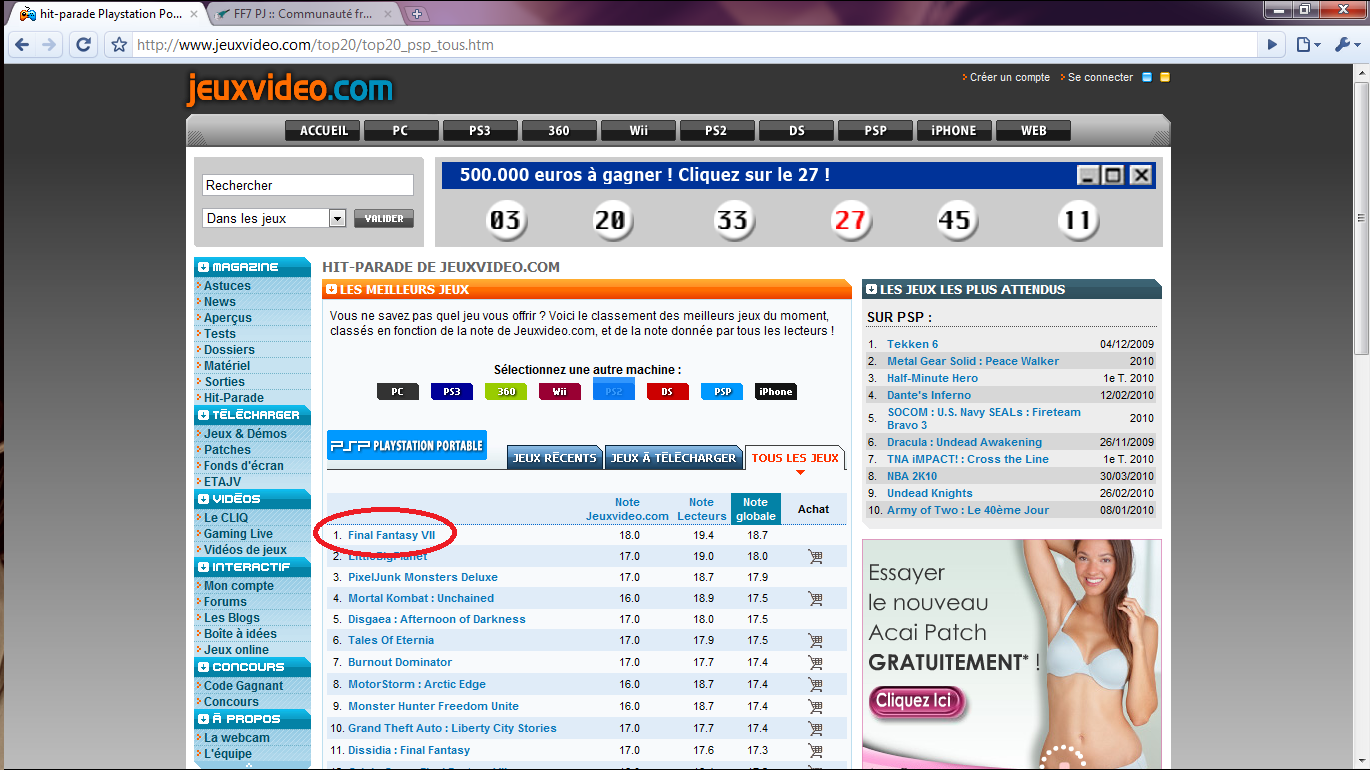The width and height of the screenshot is (1370, 770).
Task: Bookmark this page with the star icon
Action: pyautogui.click(x=119, y=45)
